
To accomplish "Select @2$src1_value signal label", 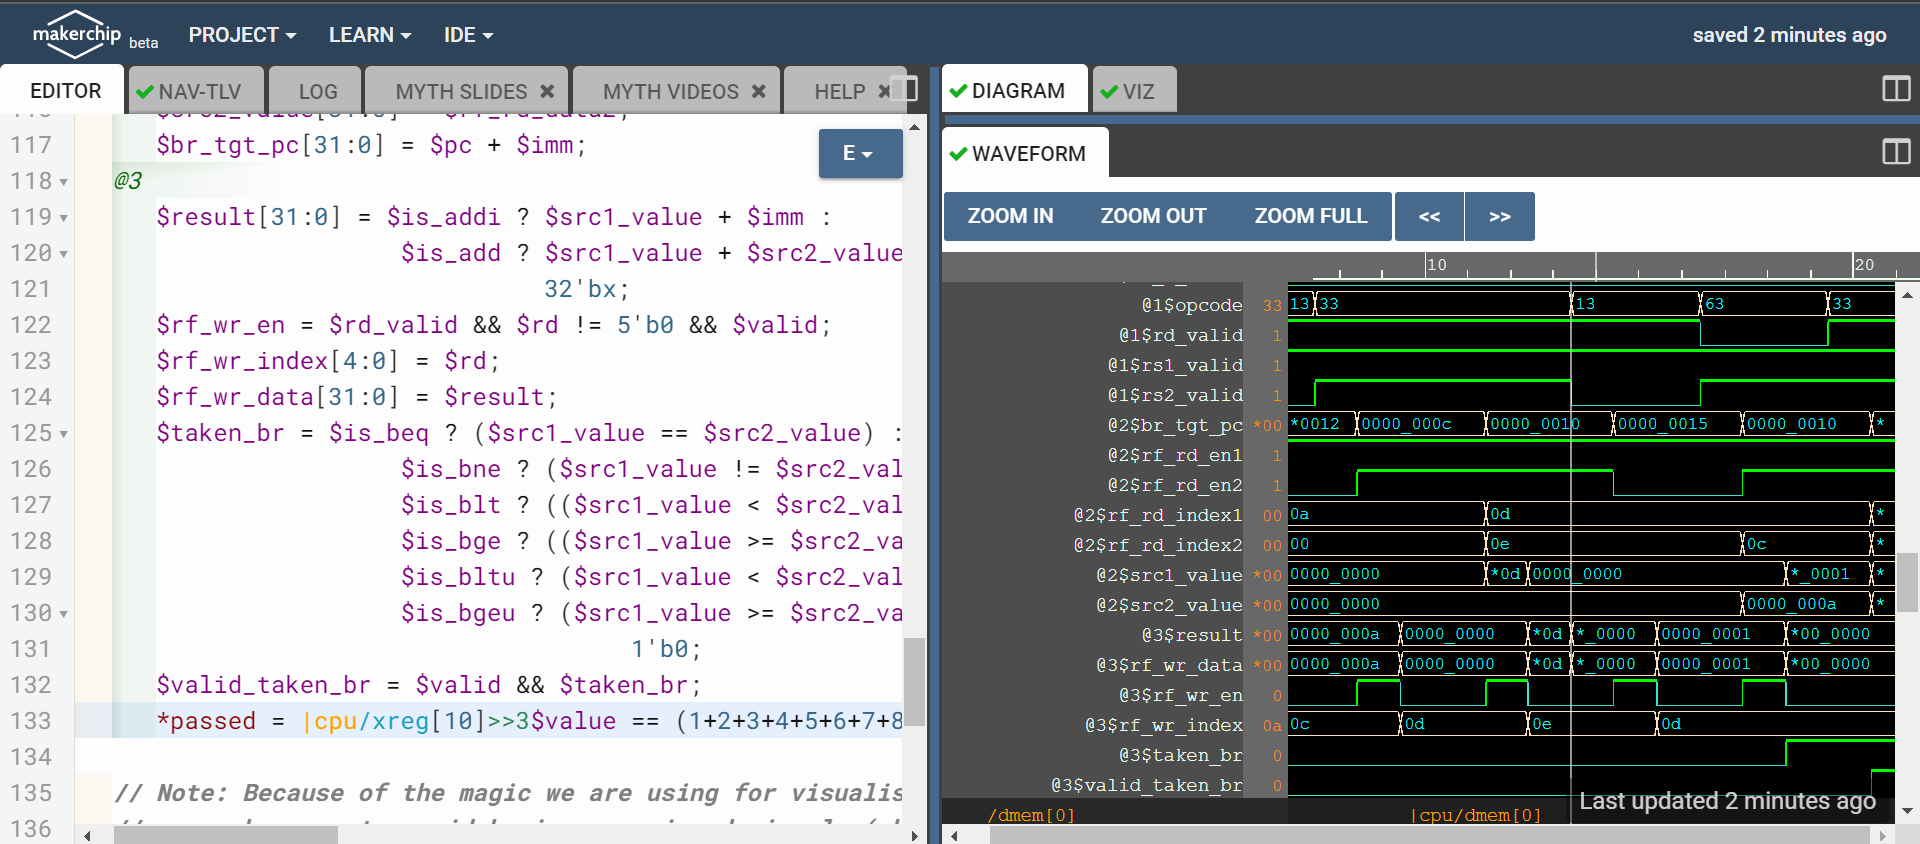I will 1169,575.
